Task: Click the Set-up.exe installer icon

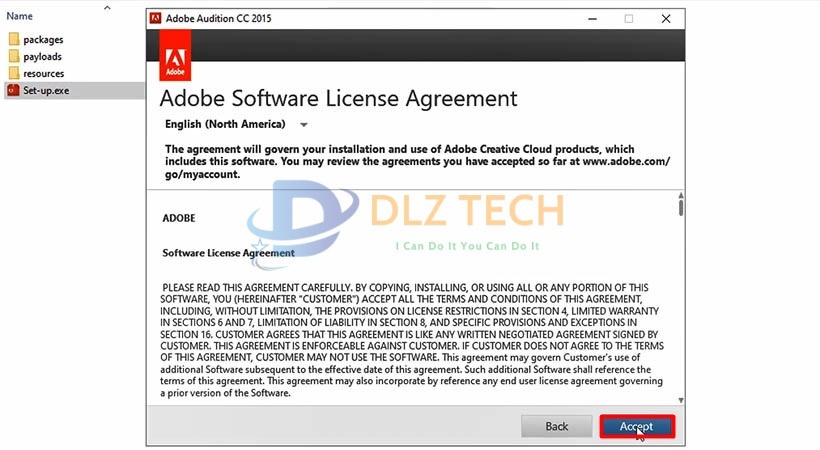Action: tap(14, 91)
